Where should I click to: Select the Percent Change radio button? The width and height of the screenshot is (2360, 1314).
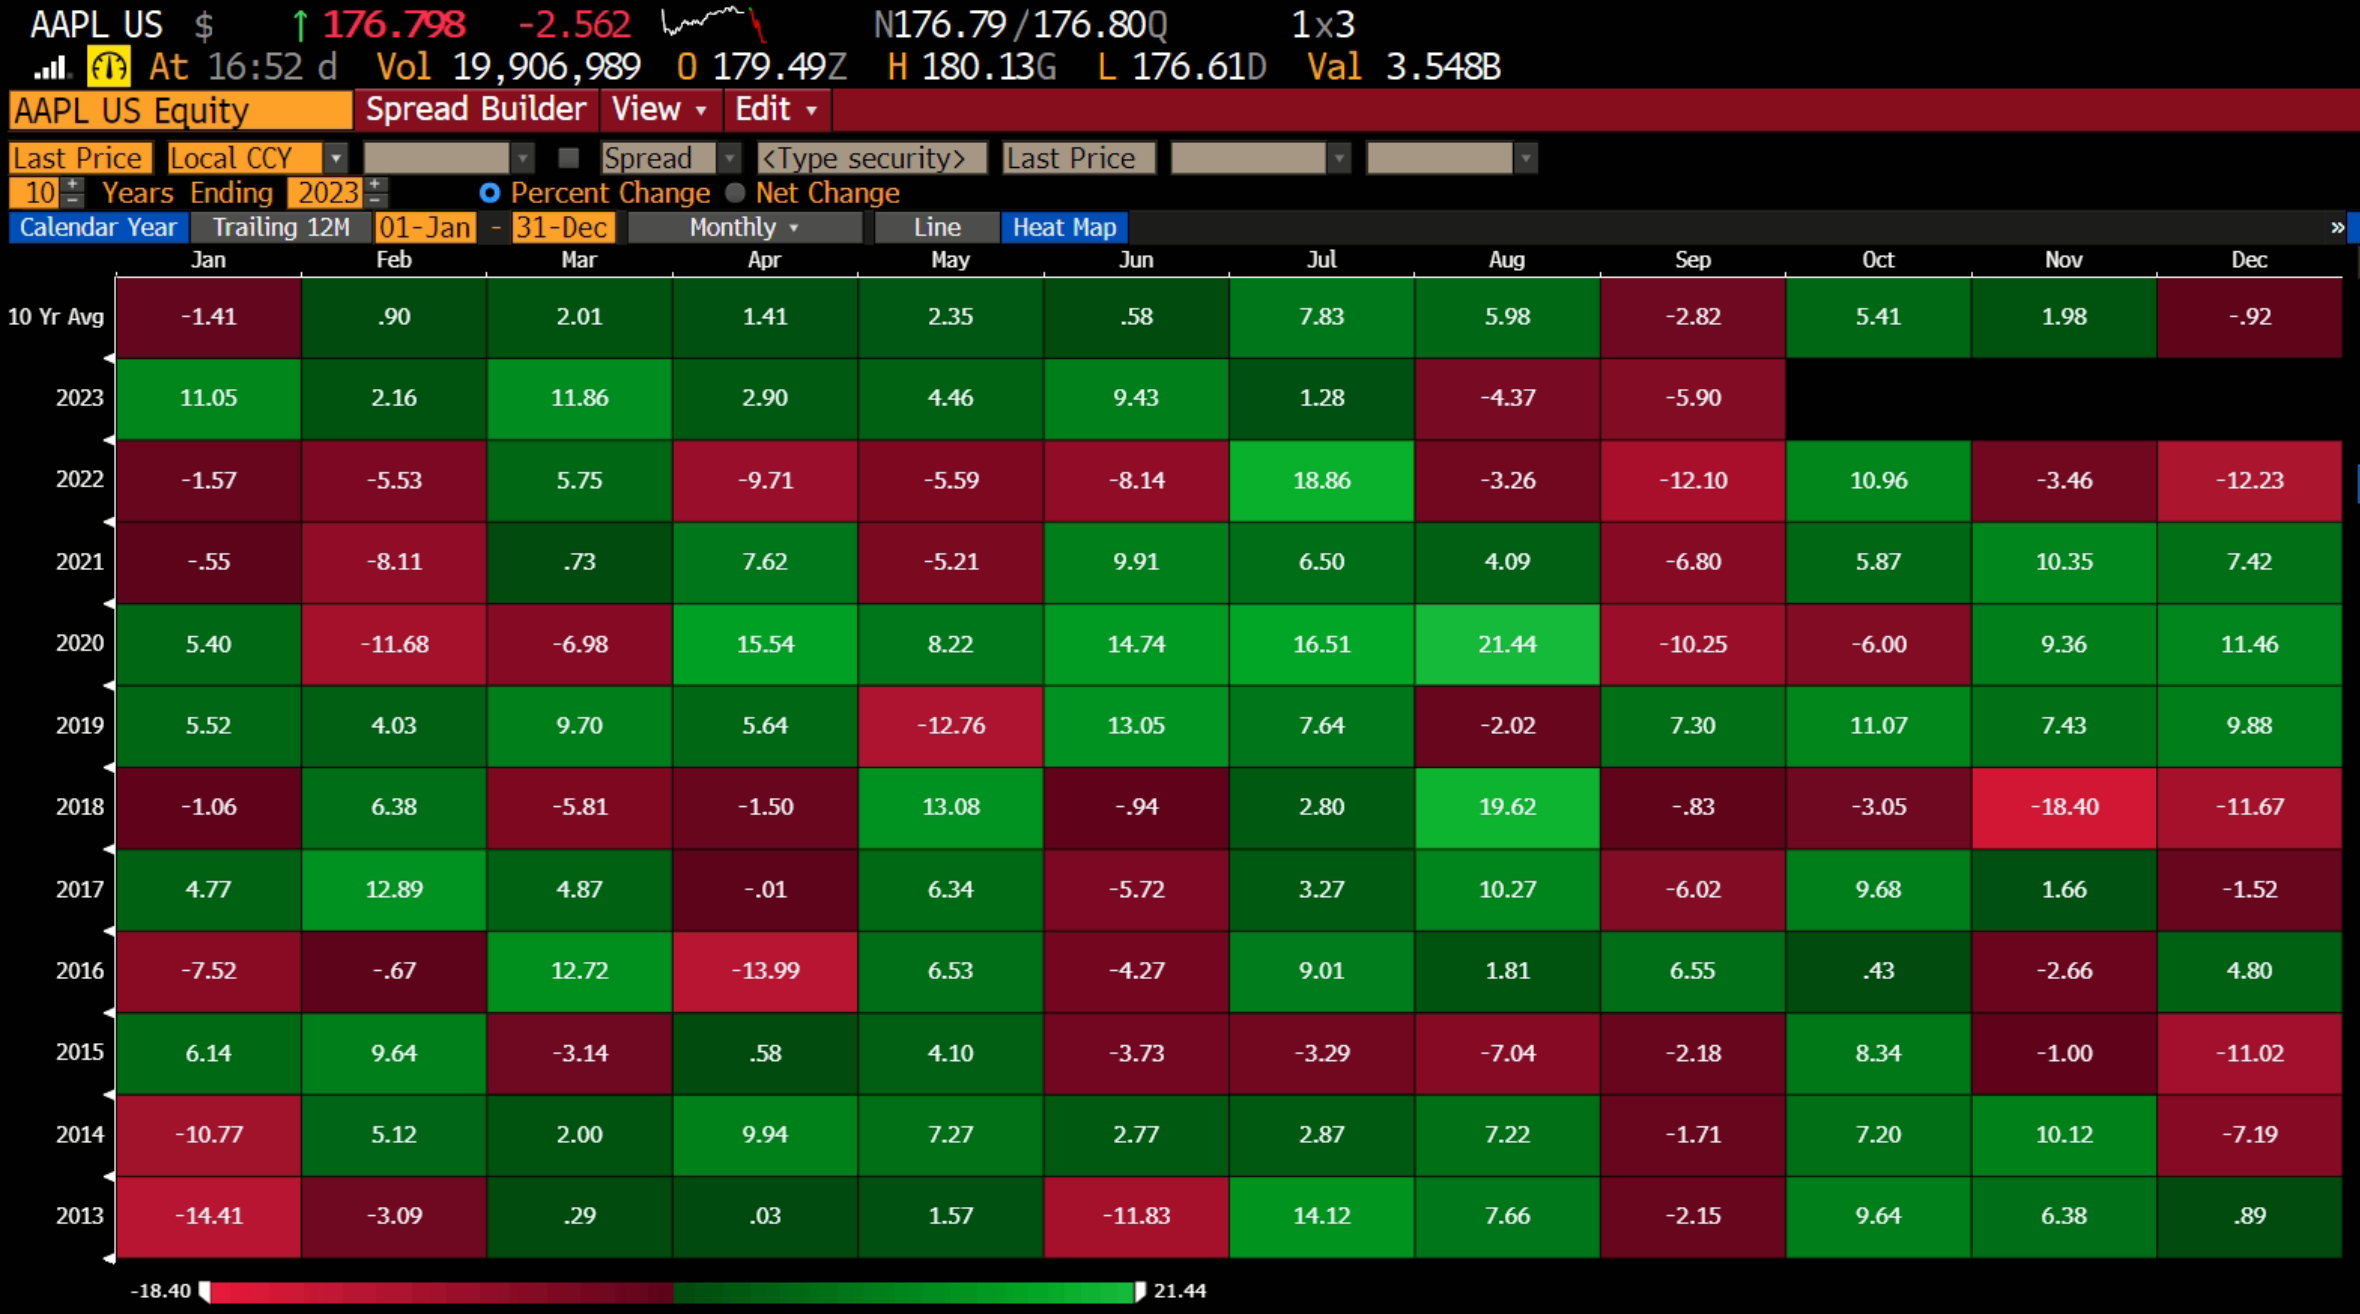click(x=490, y=193)
